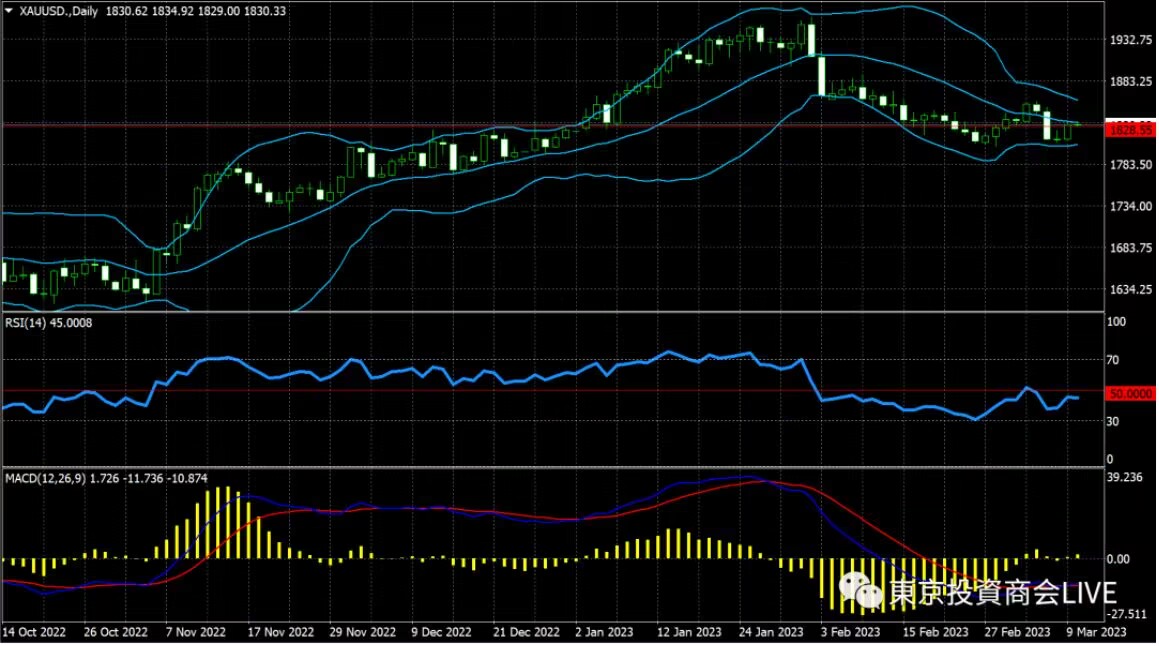Screen dimensions: 1159x646
Task: Click the MACD 0.00 scale label
Action: pyautogui.click(x=1118, y=560)
